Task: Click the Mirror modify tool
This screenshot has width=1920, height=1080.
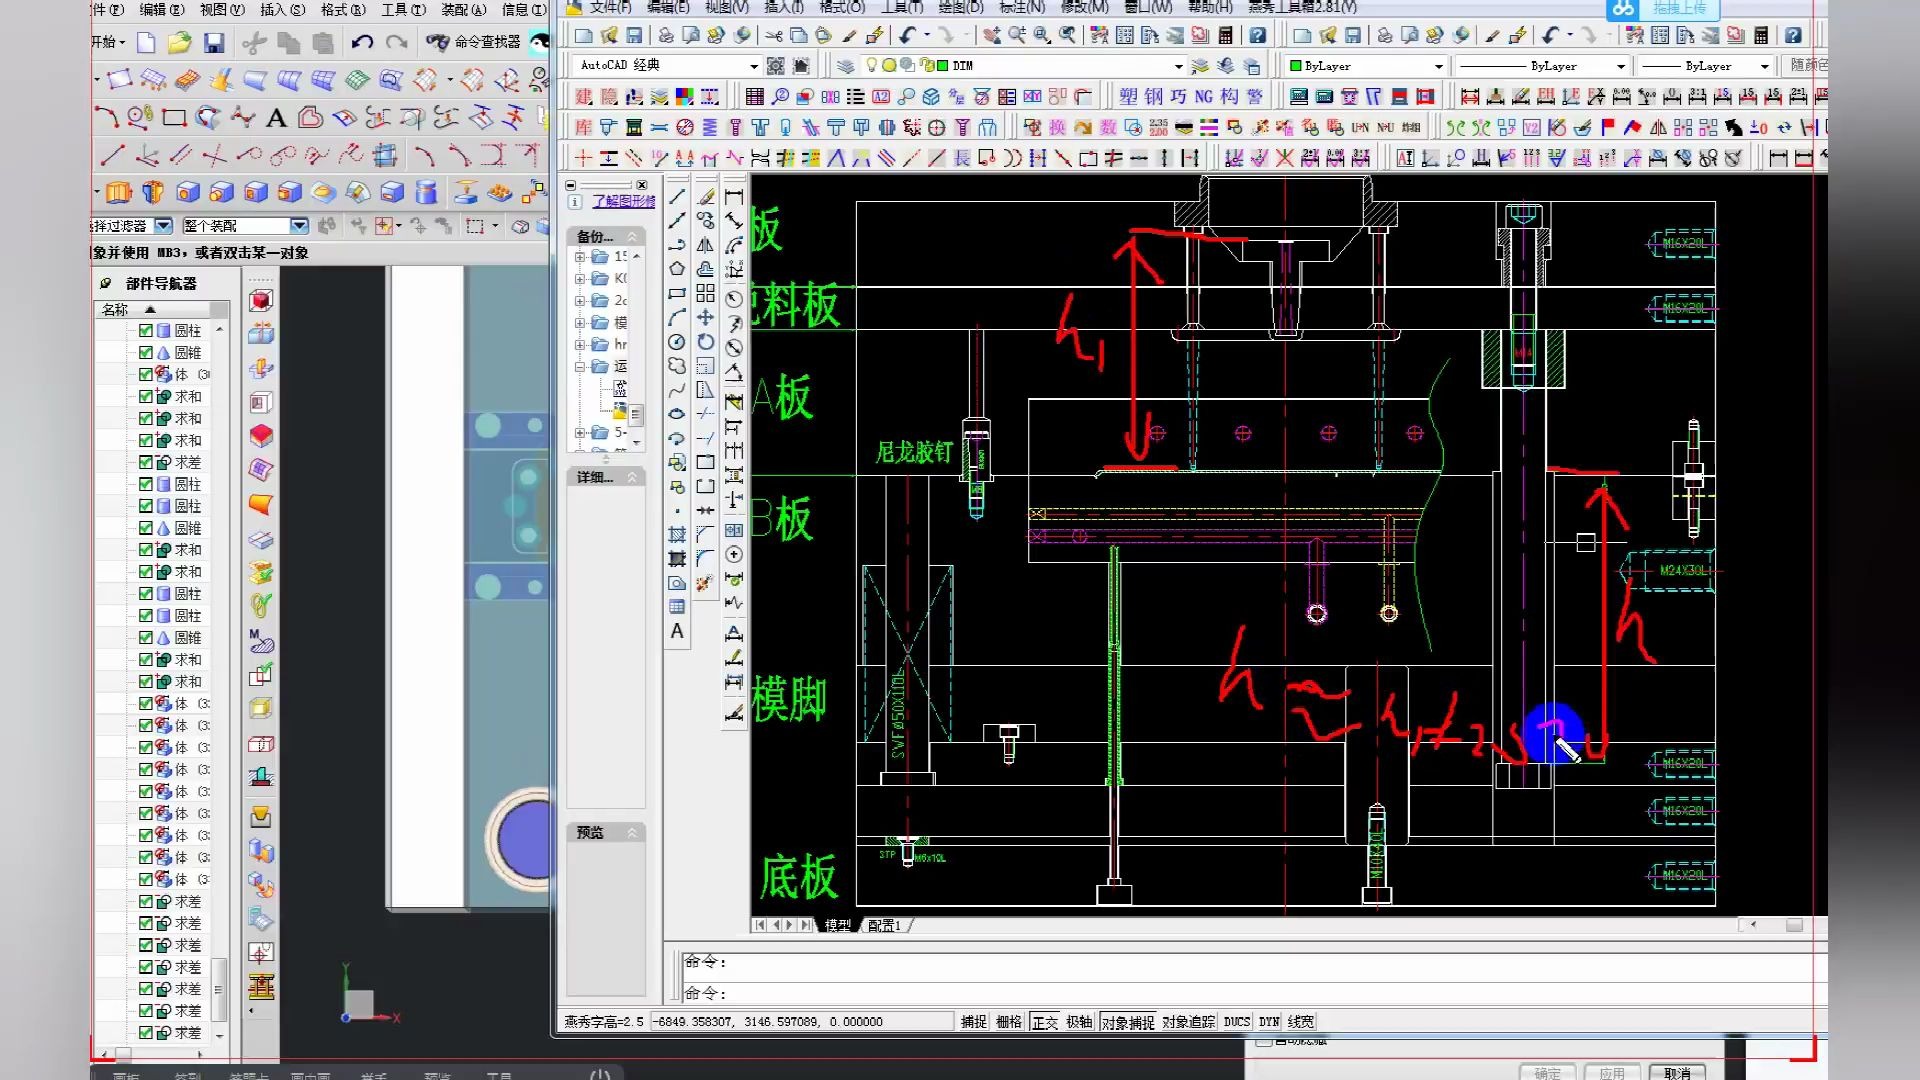Action: 706,245
